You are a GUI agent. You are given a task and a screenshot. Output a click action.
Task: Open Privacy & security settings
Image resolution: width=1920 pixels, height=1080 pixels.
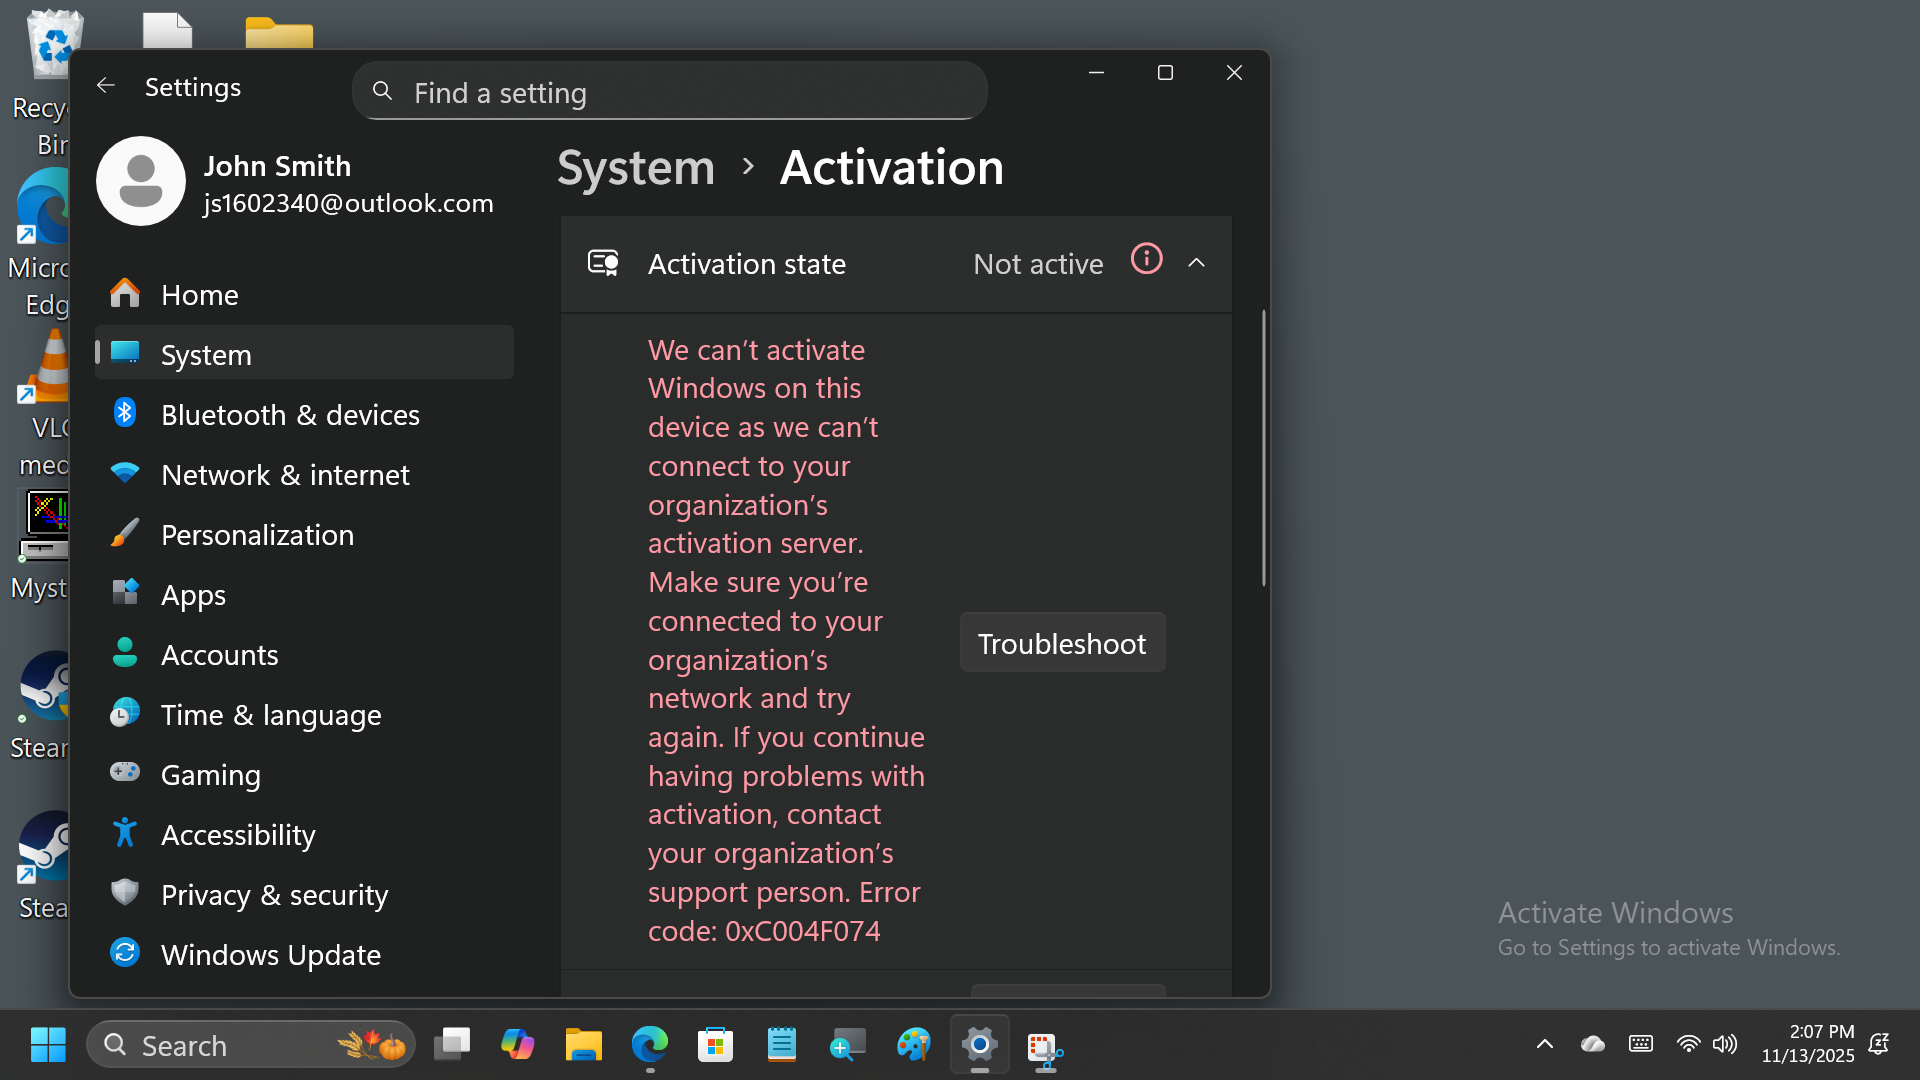[x=274, y=894]
